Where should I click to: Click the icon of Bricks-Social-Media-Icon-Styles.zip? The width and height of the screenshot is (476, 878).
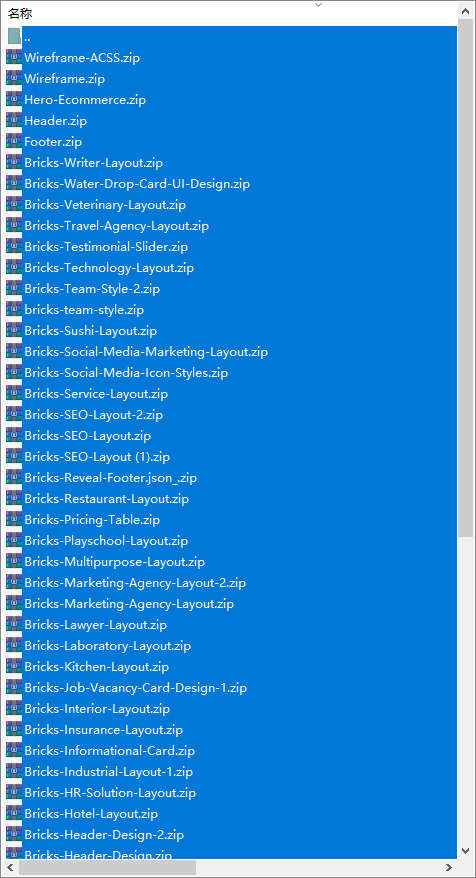14,372
